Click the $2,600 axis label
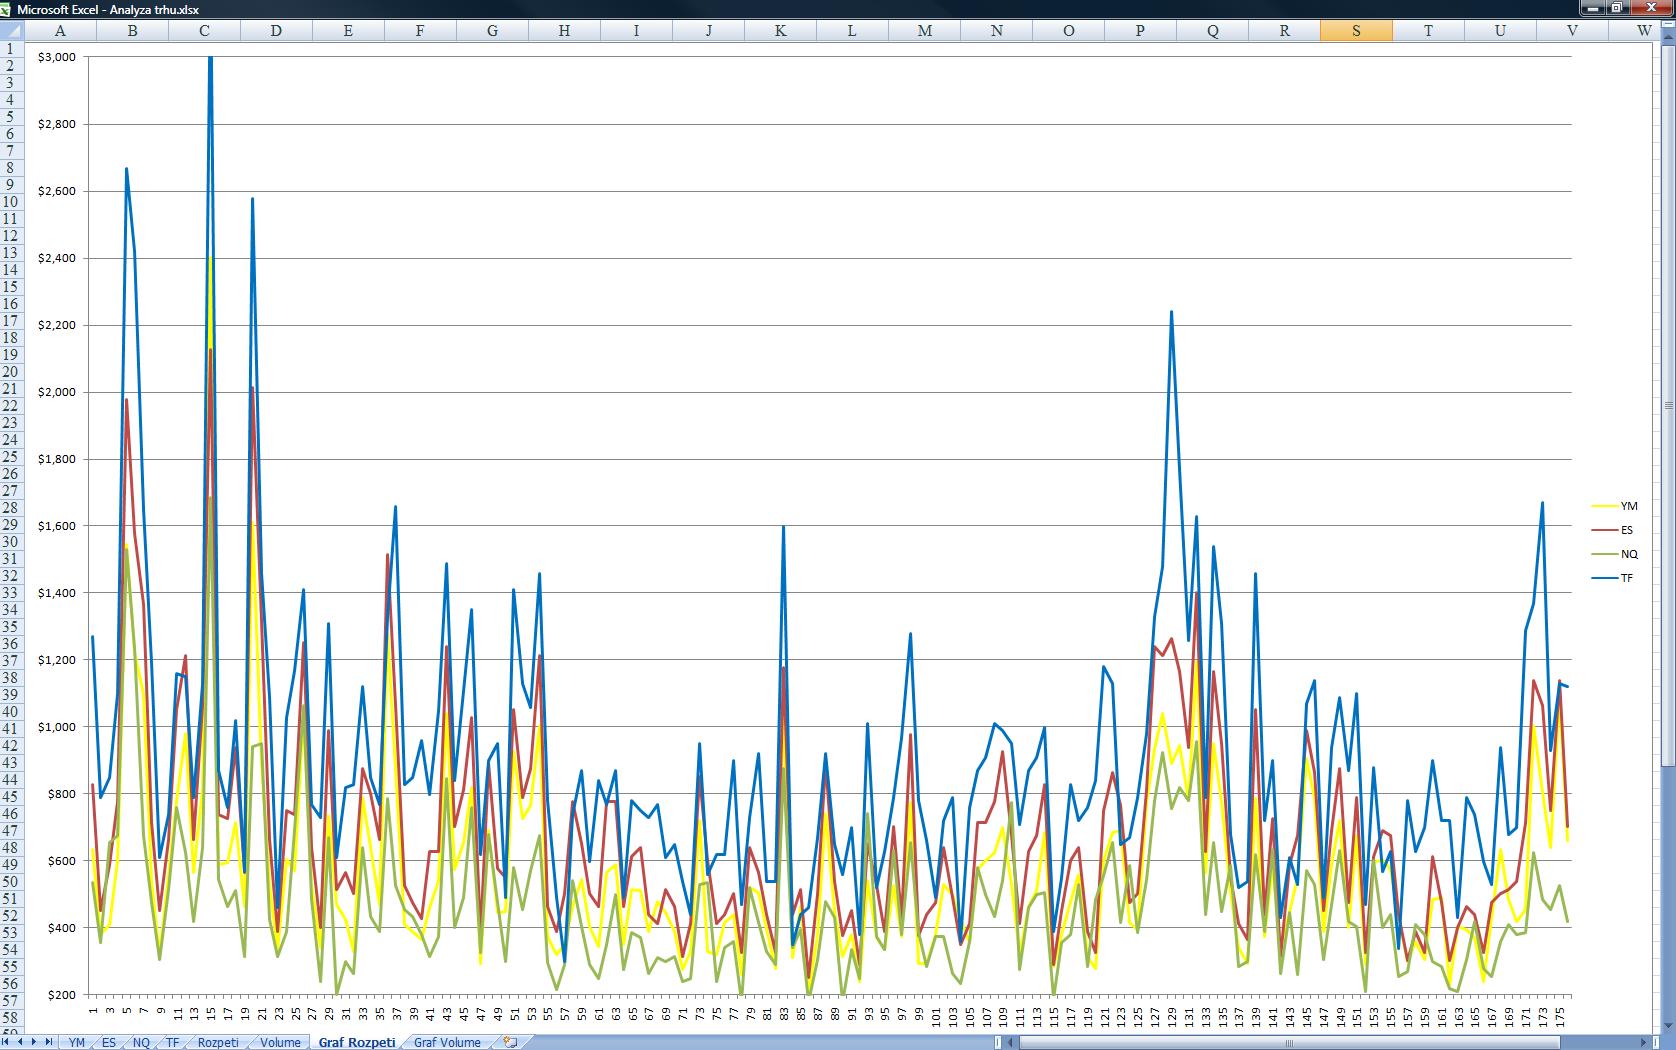The image size is (1676, 1050). 57,191
